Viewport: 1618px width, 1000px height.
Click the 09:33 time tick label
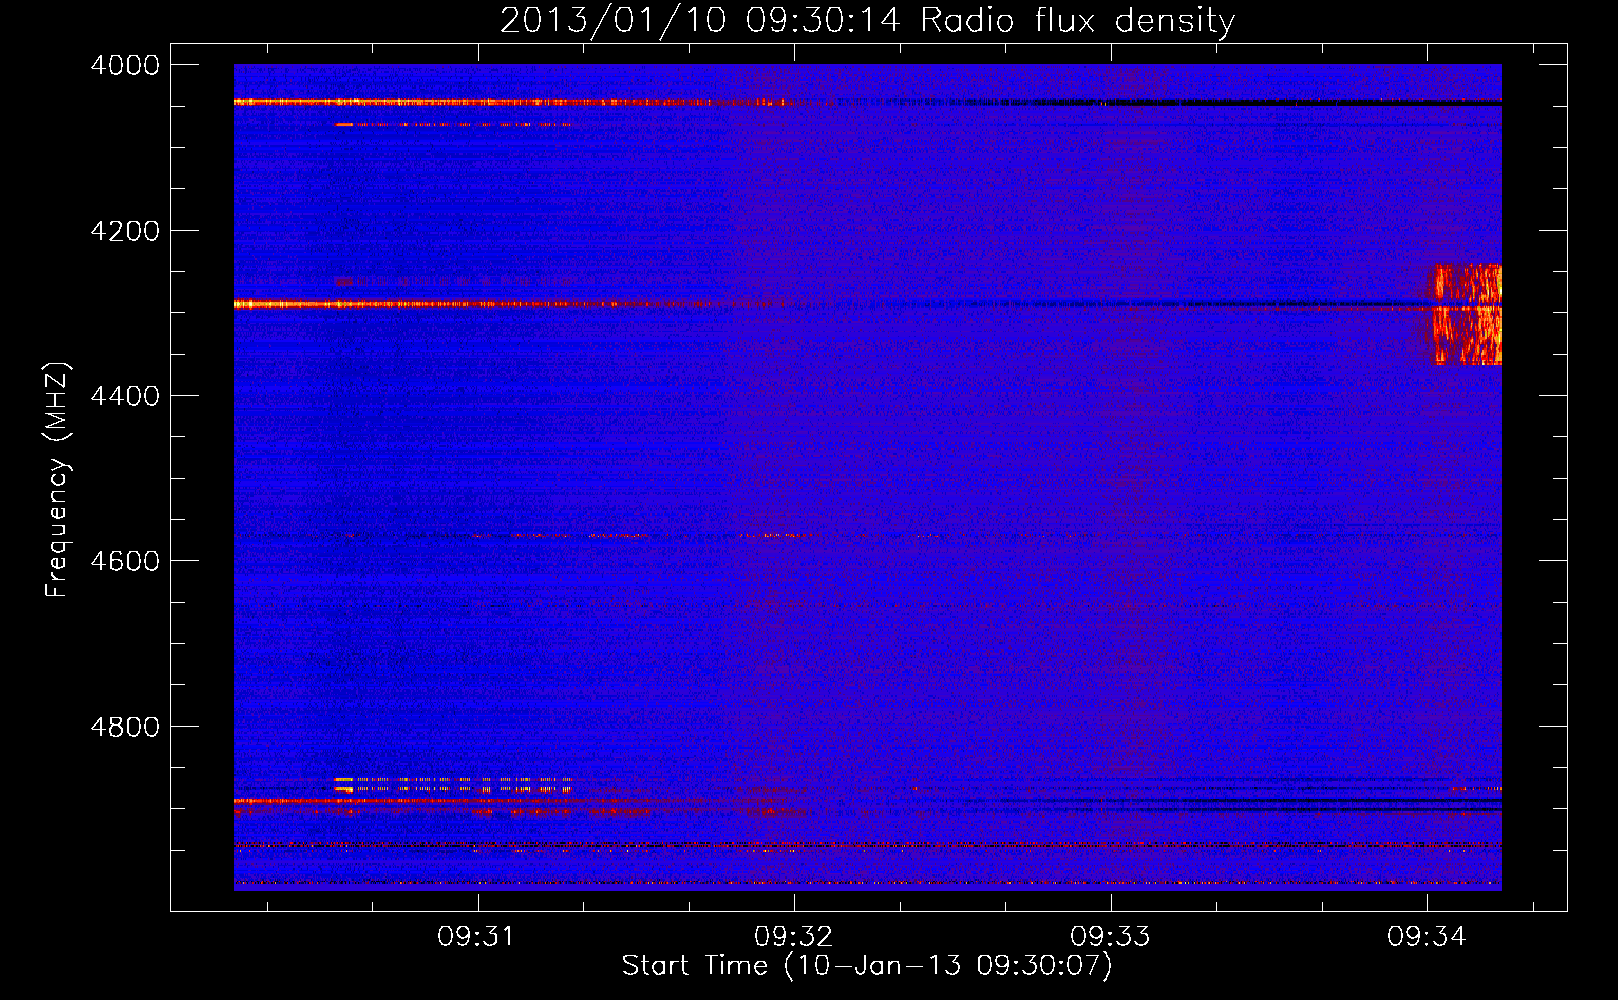tap(1110, 936)
